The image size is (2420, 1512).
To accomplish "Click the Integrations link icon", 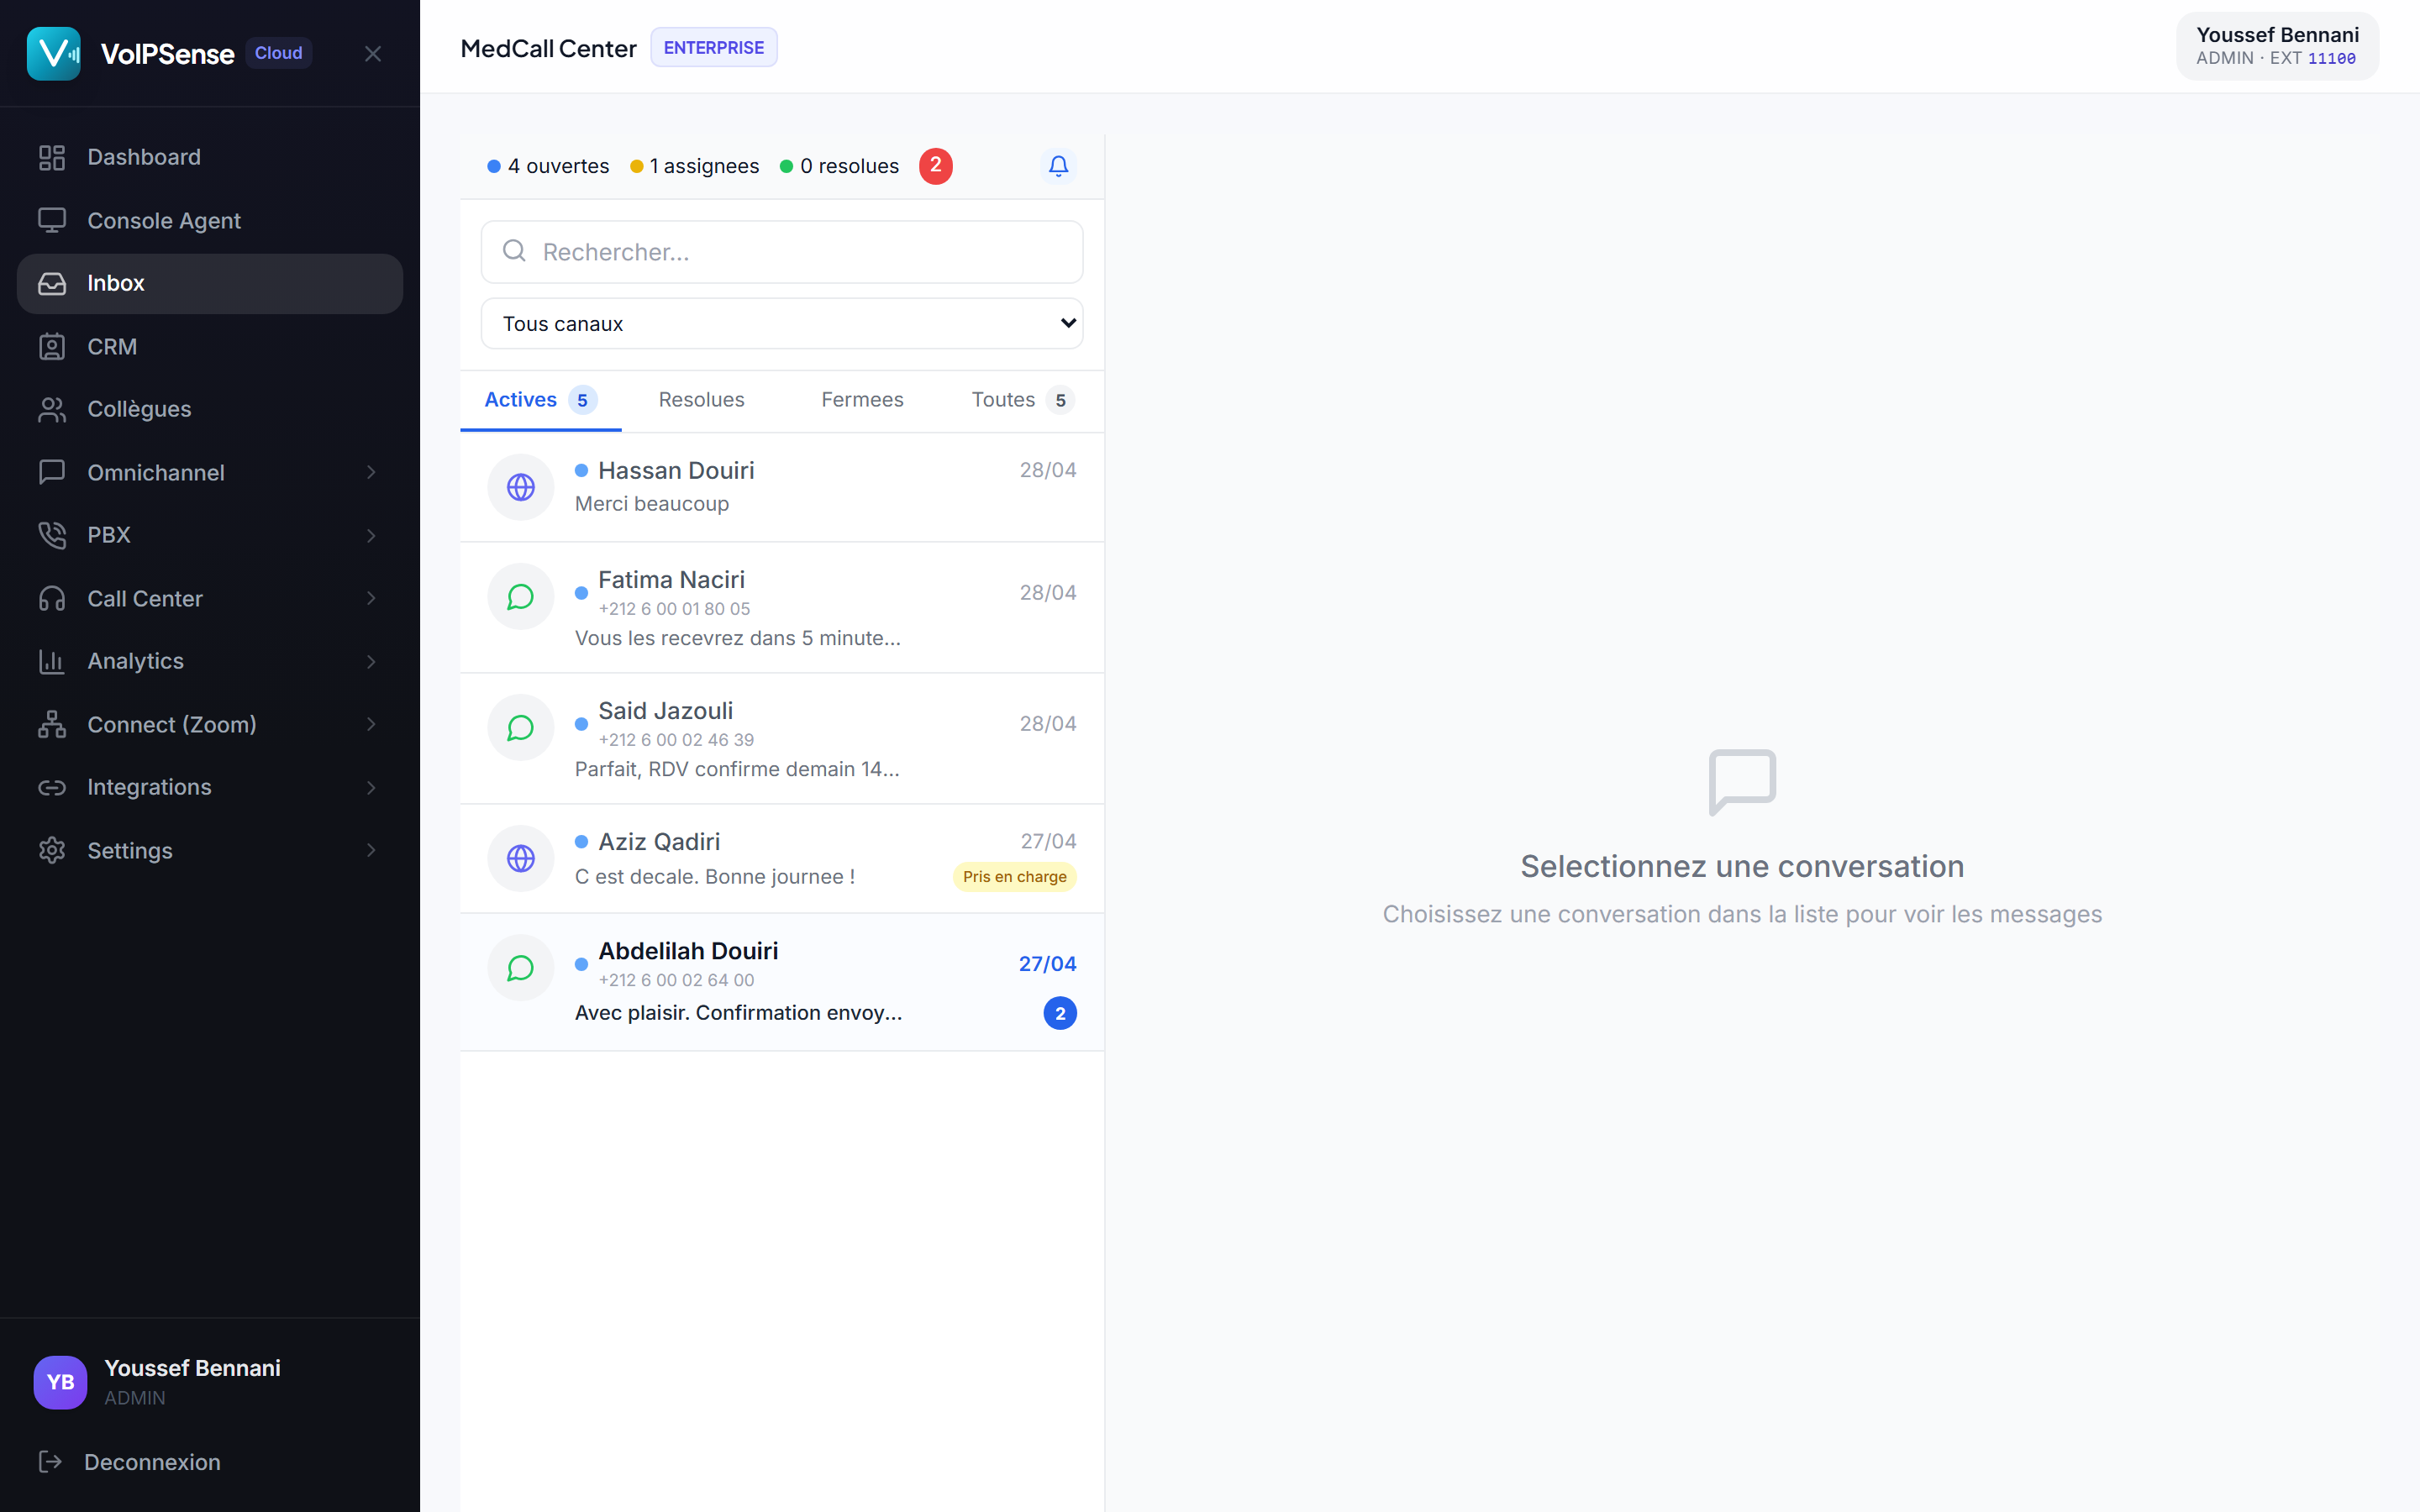I will click(52, 787).
